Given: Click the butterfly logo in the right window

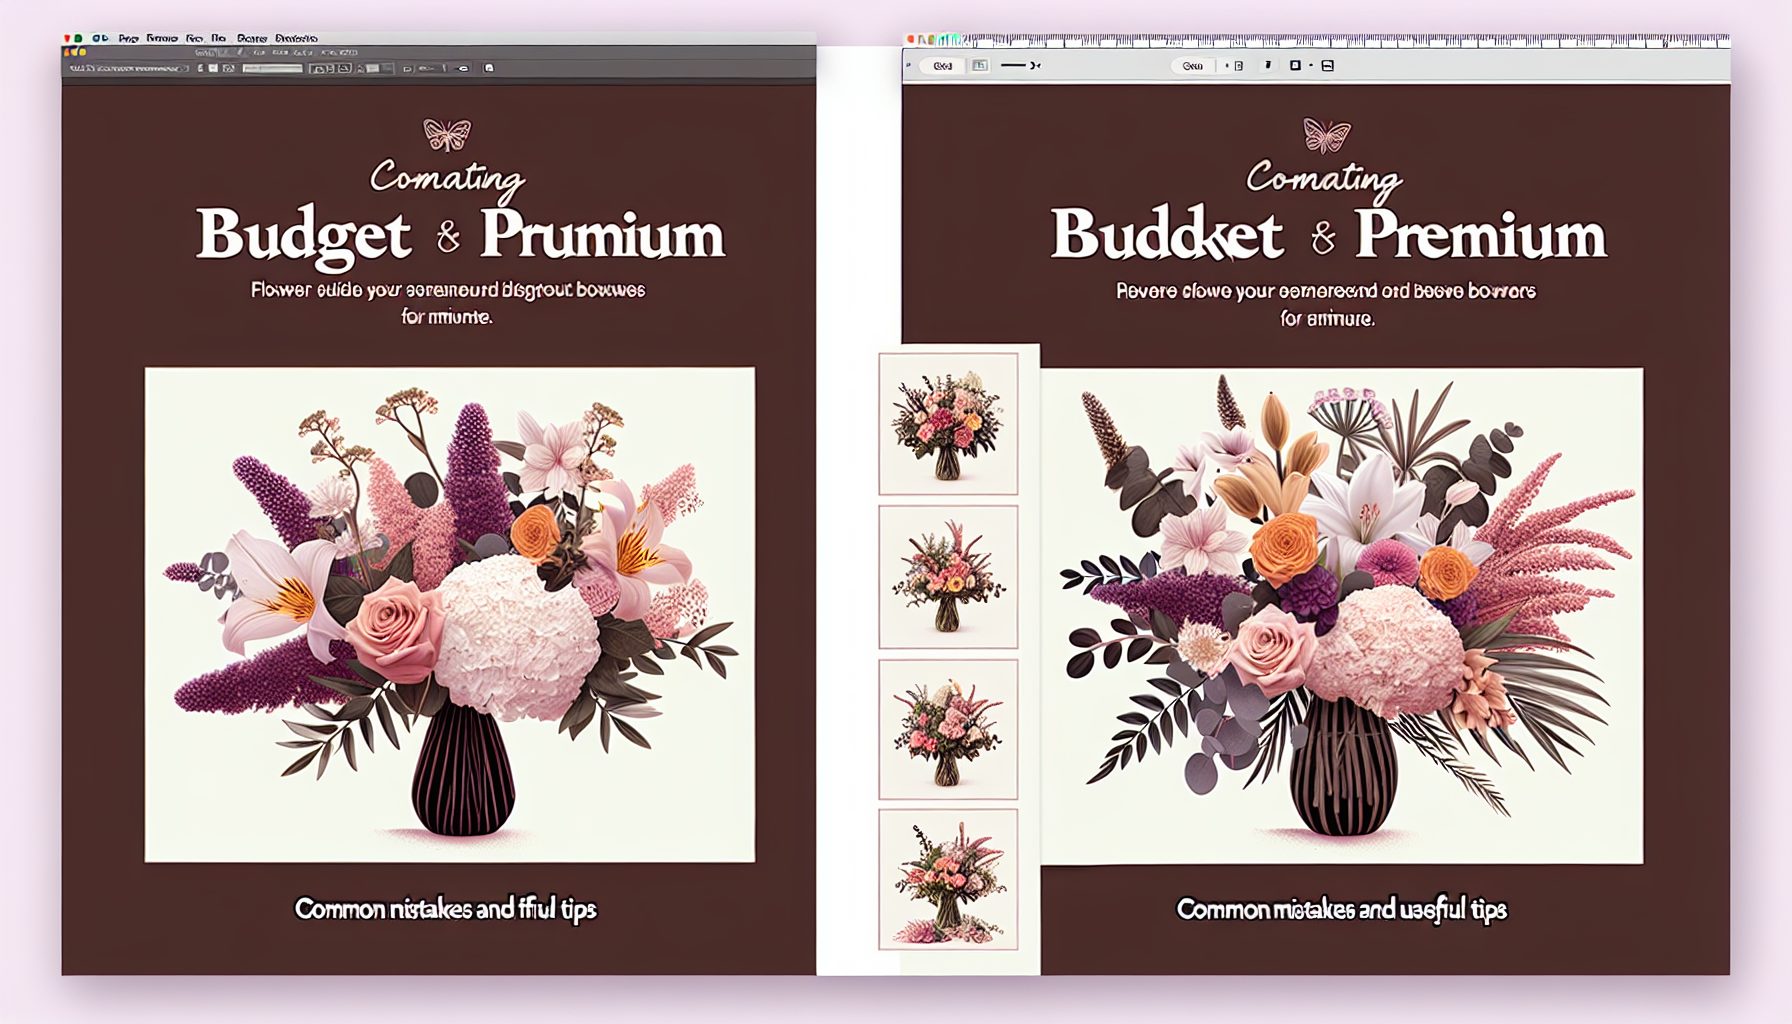Looking at the screenshot, I should (1327, 135).
